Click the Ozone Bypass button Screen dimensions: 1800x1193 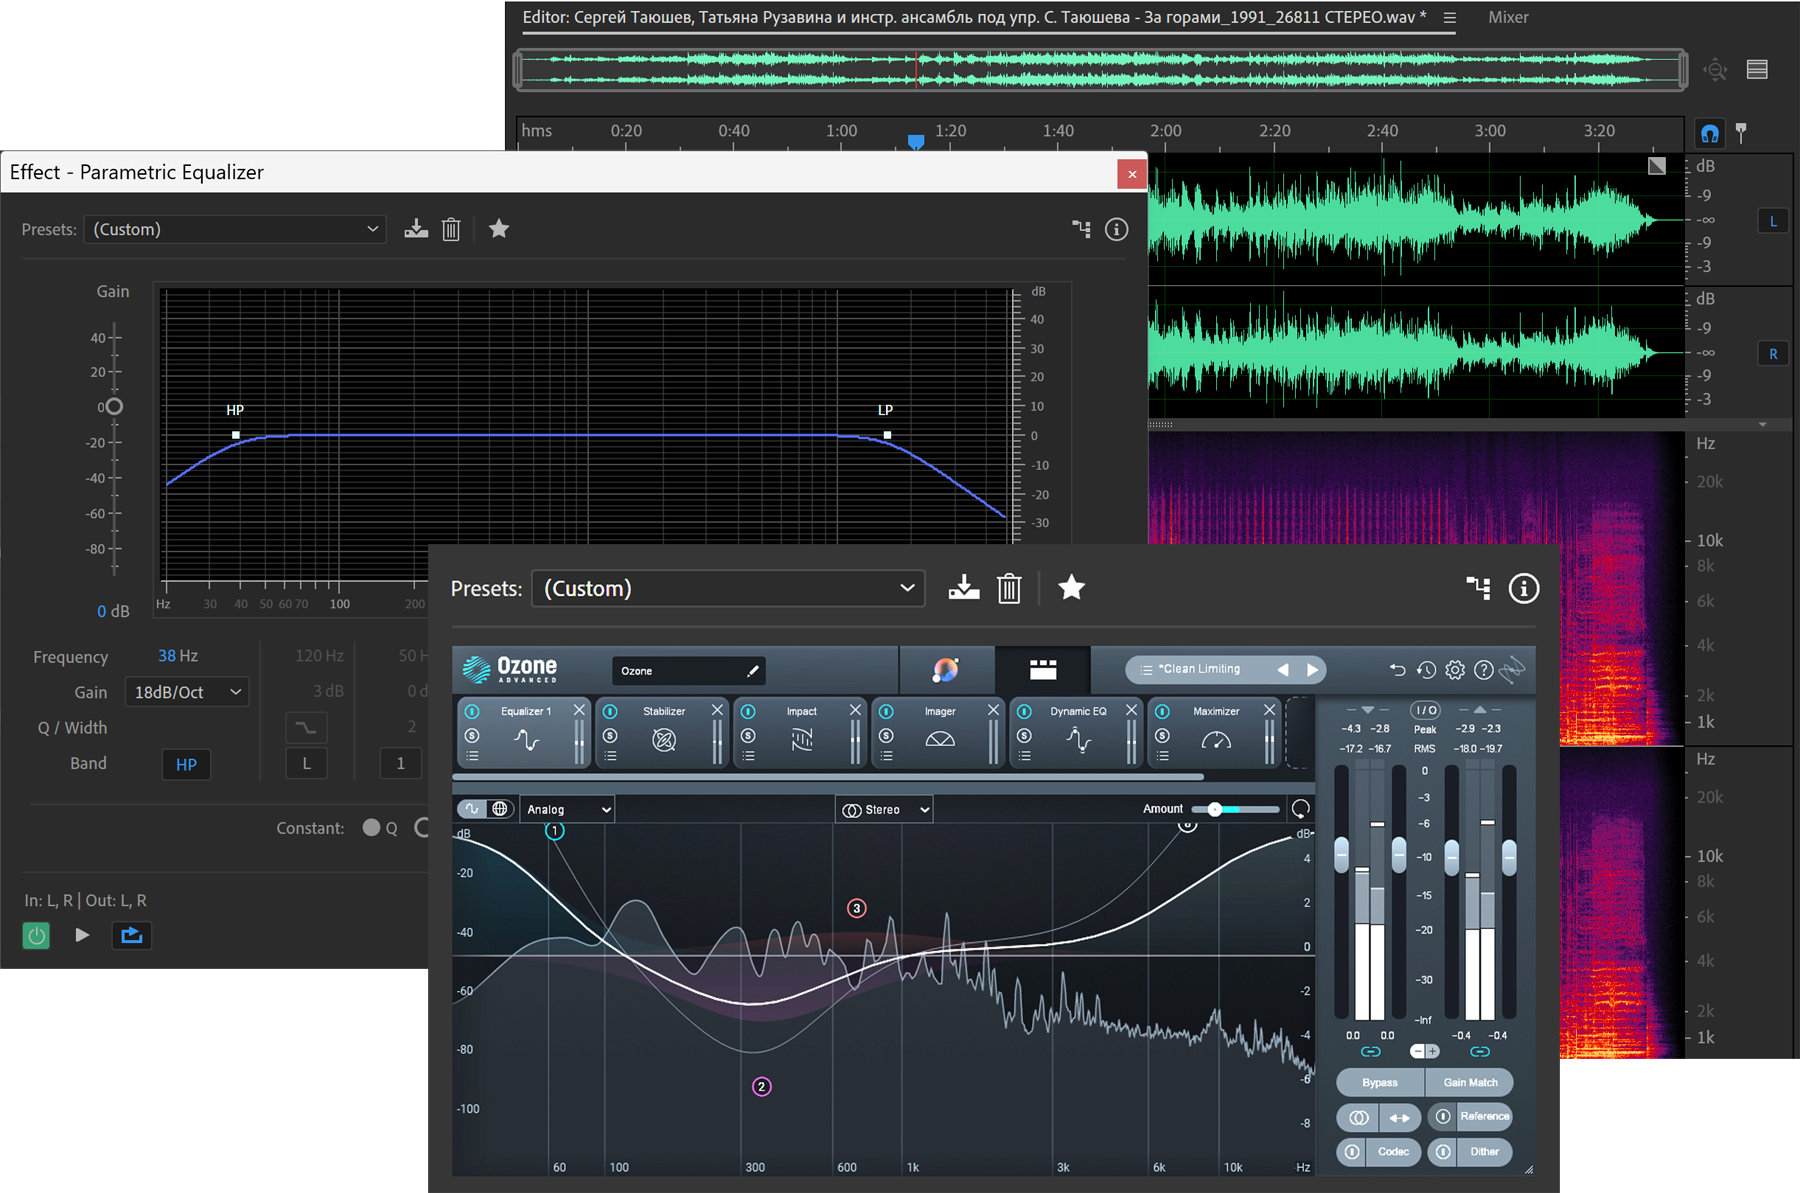pos(1380,1082)
